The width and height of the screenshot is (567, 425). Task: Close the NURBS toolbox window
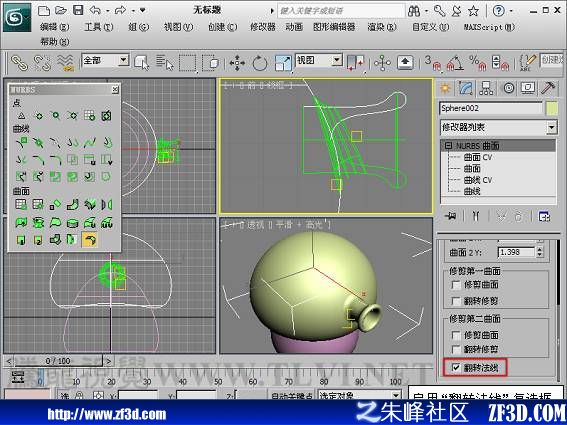[x=115, y=89]
